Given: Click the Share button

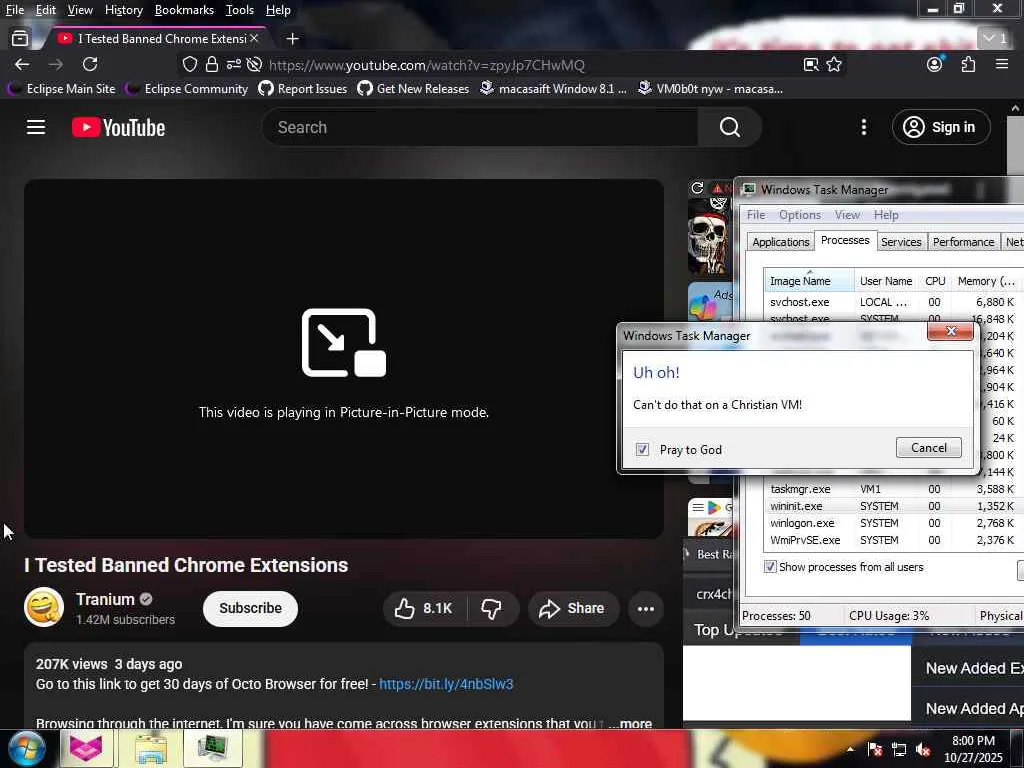Looking at the screenshot, I should pos(573,609).
